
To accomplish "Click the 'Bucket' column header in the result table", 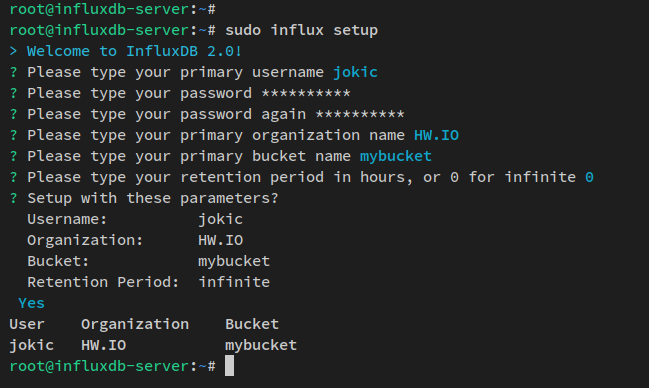I will point(252,324).
